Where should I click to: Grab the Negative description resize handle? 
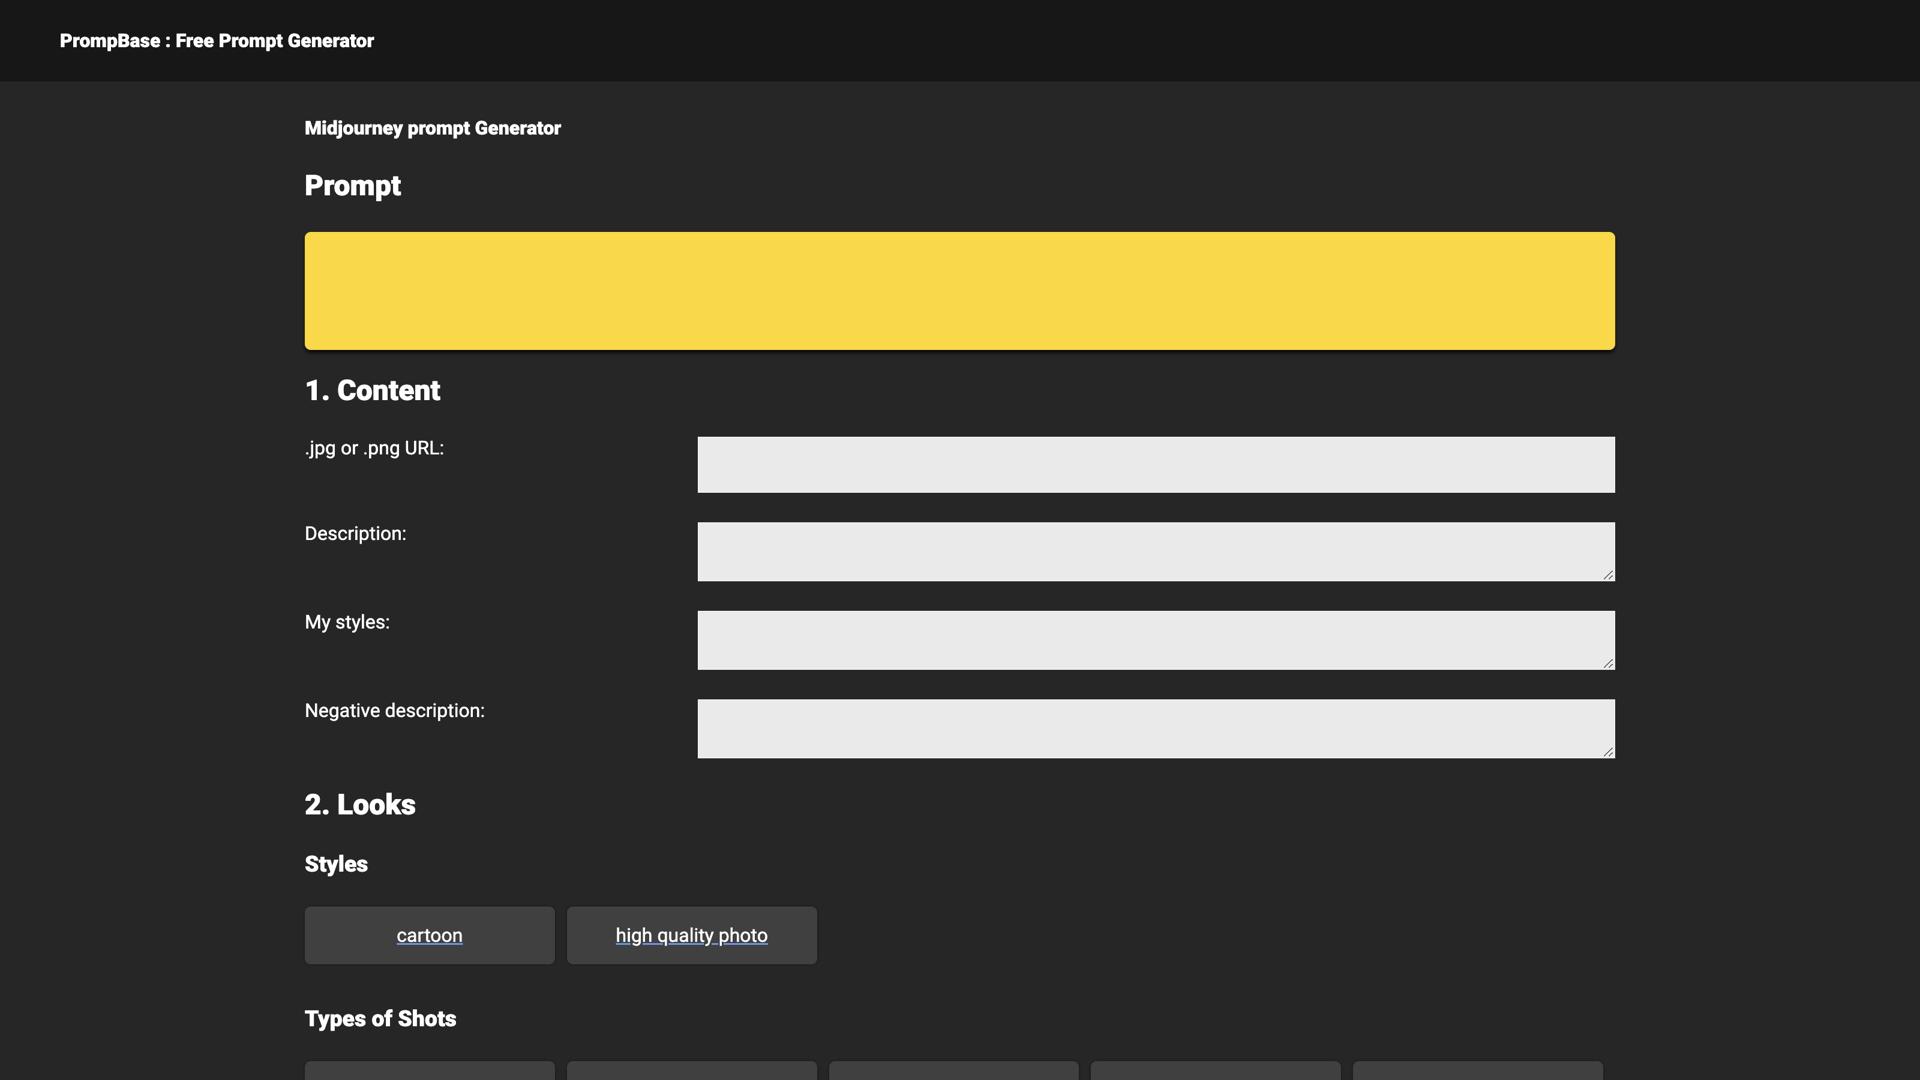(1608, 751)
